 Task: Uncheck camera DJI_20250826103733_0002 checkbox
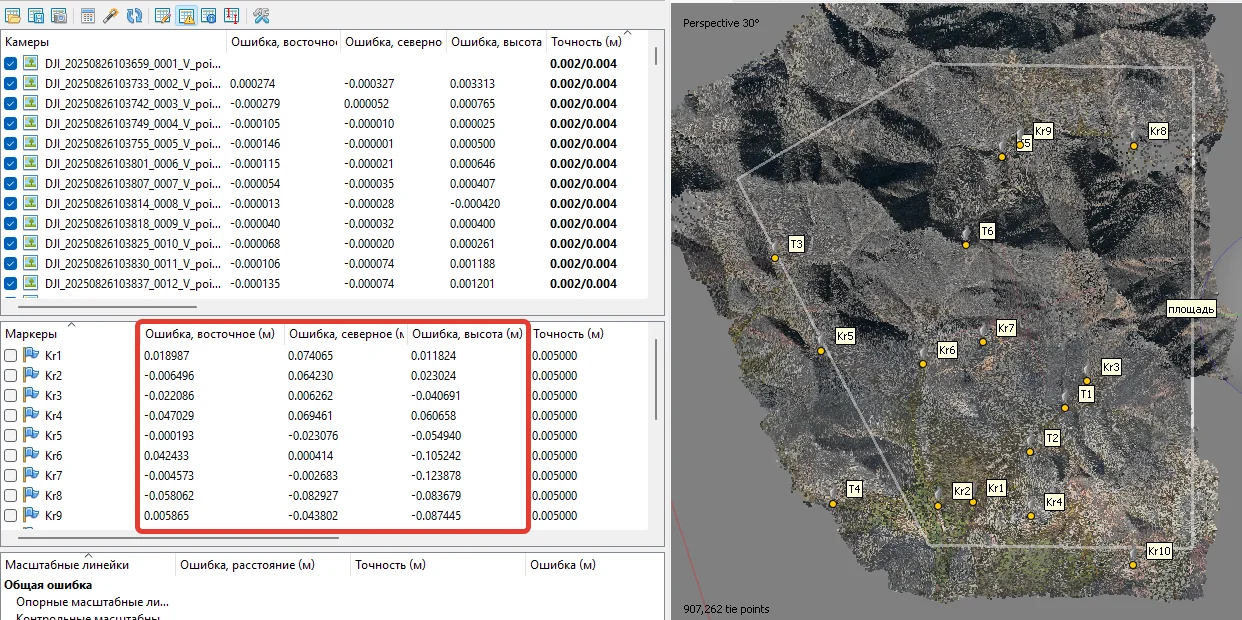click(10, 84)
